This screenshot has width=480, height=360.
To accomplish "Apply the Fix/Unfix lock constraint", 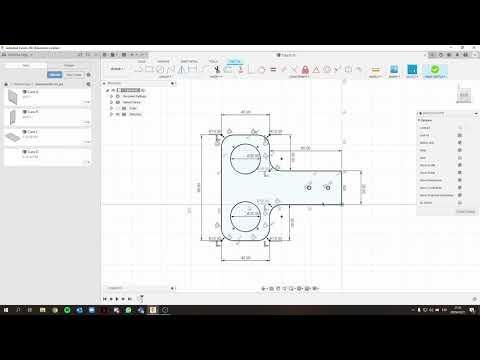I will [305, 69].
